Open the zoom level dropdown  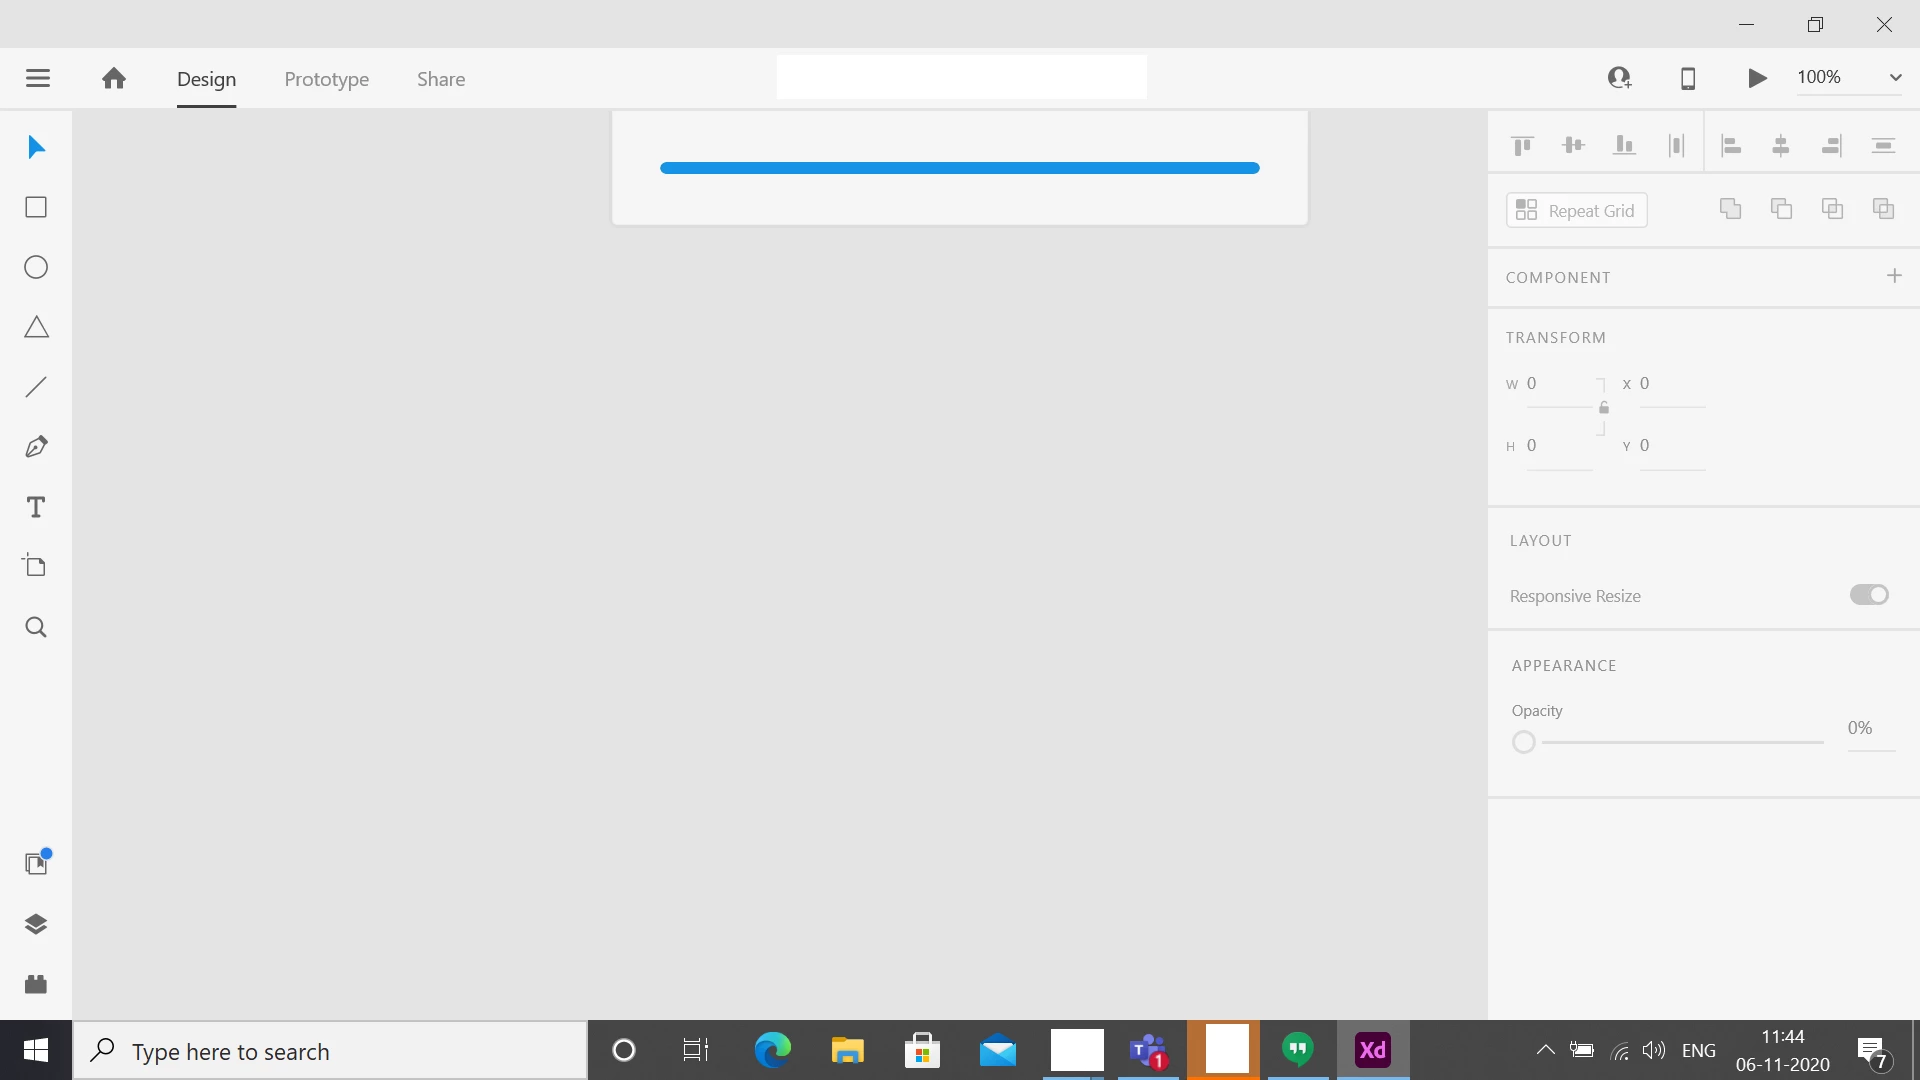1894,78
